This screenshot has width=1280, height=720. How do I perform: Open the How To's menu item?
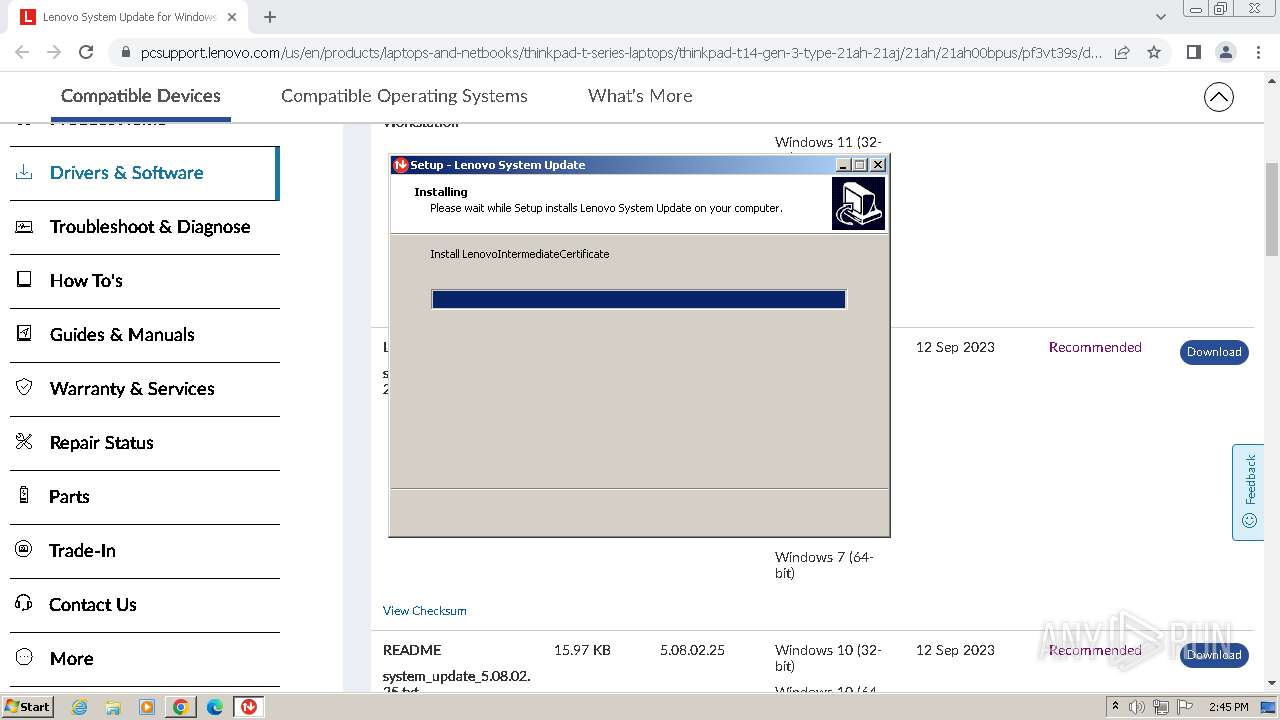coord(86,280)
